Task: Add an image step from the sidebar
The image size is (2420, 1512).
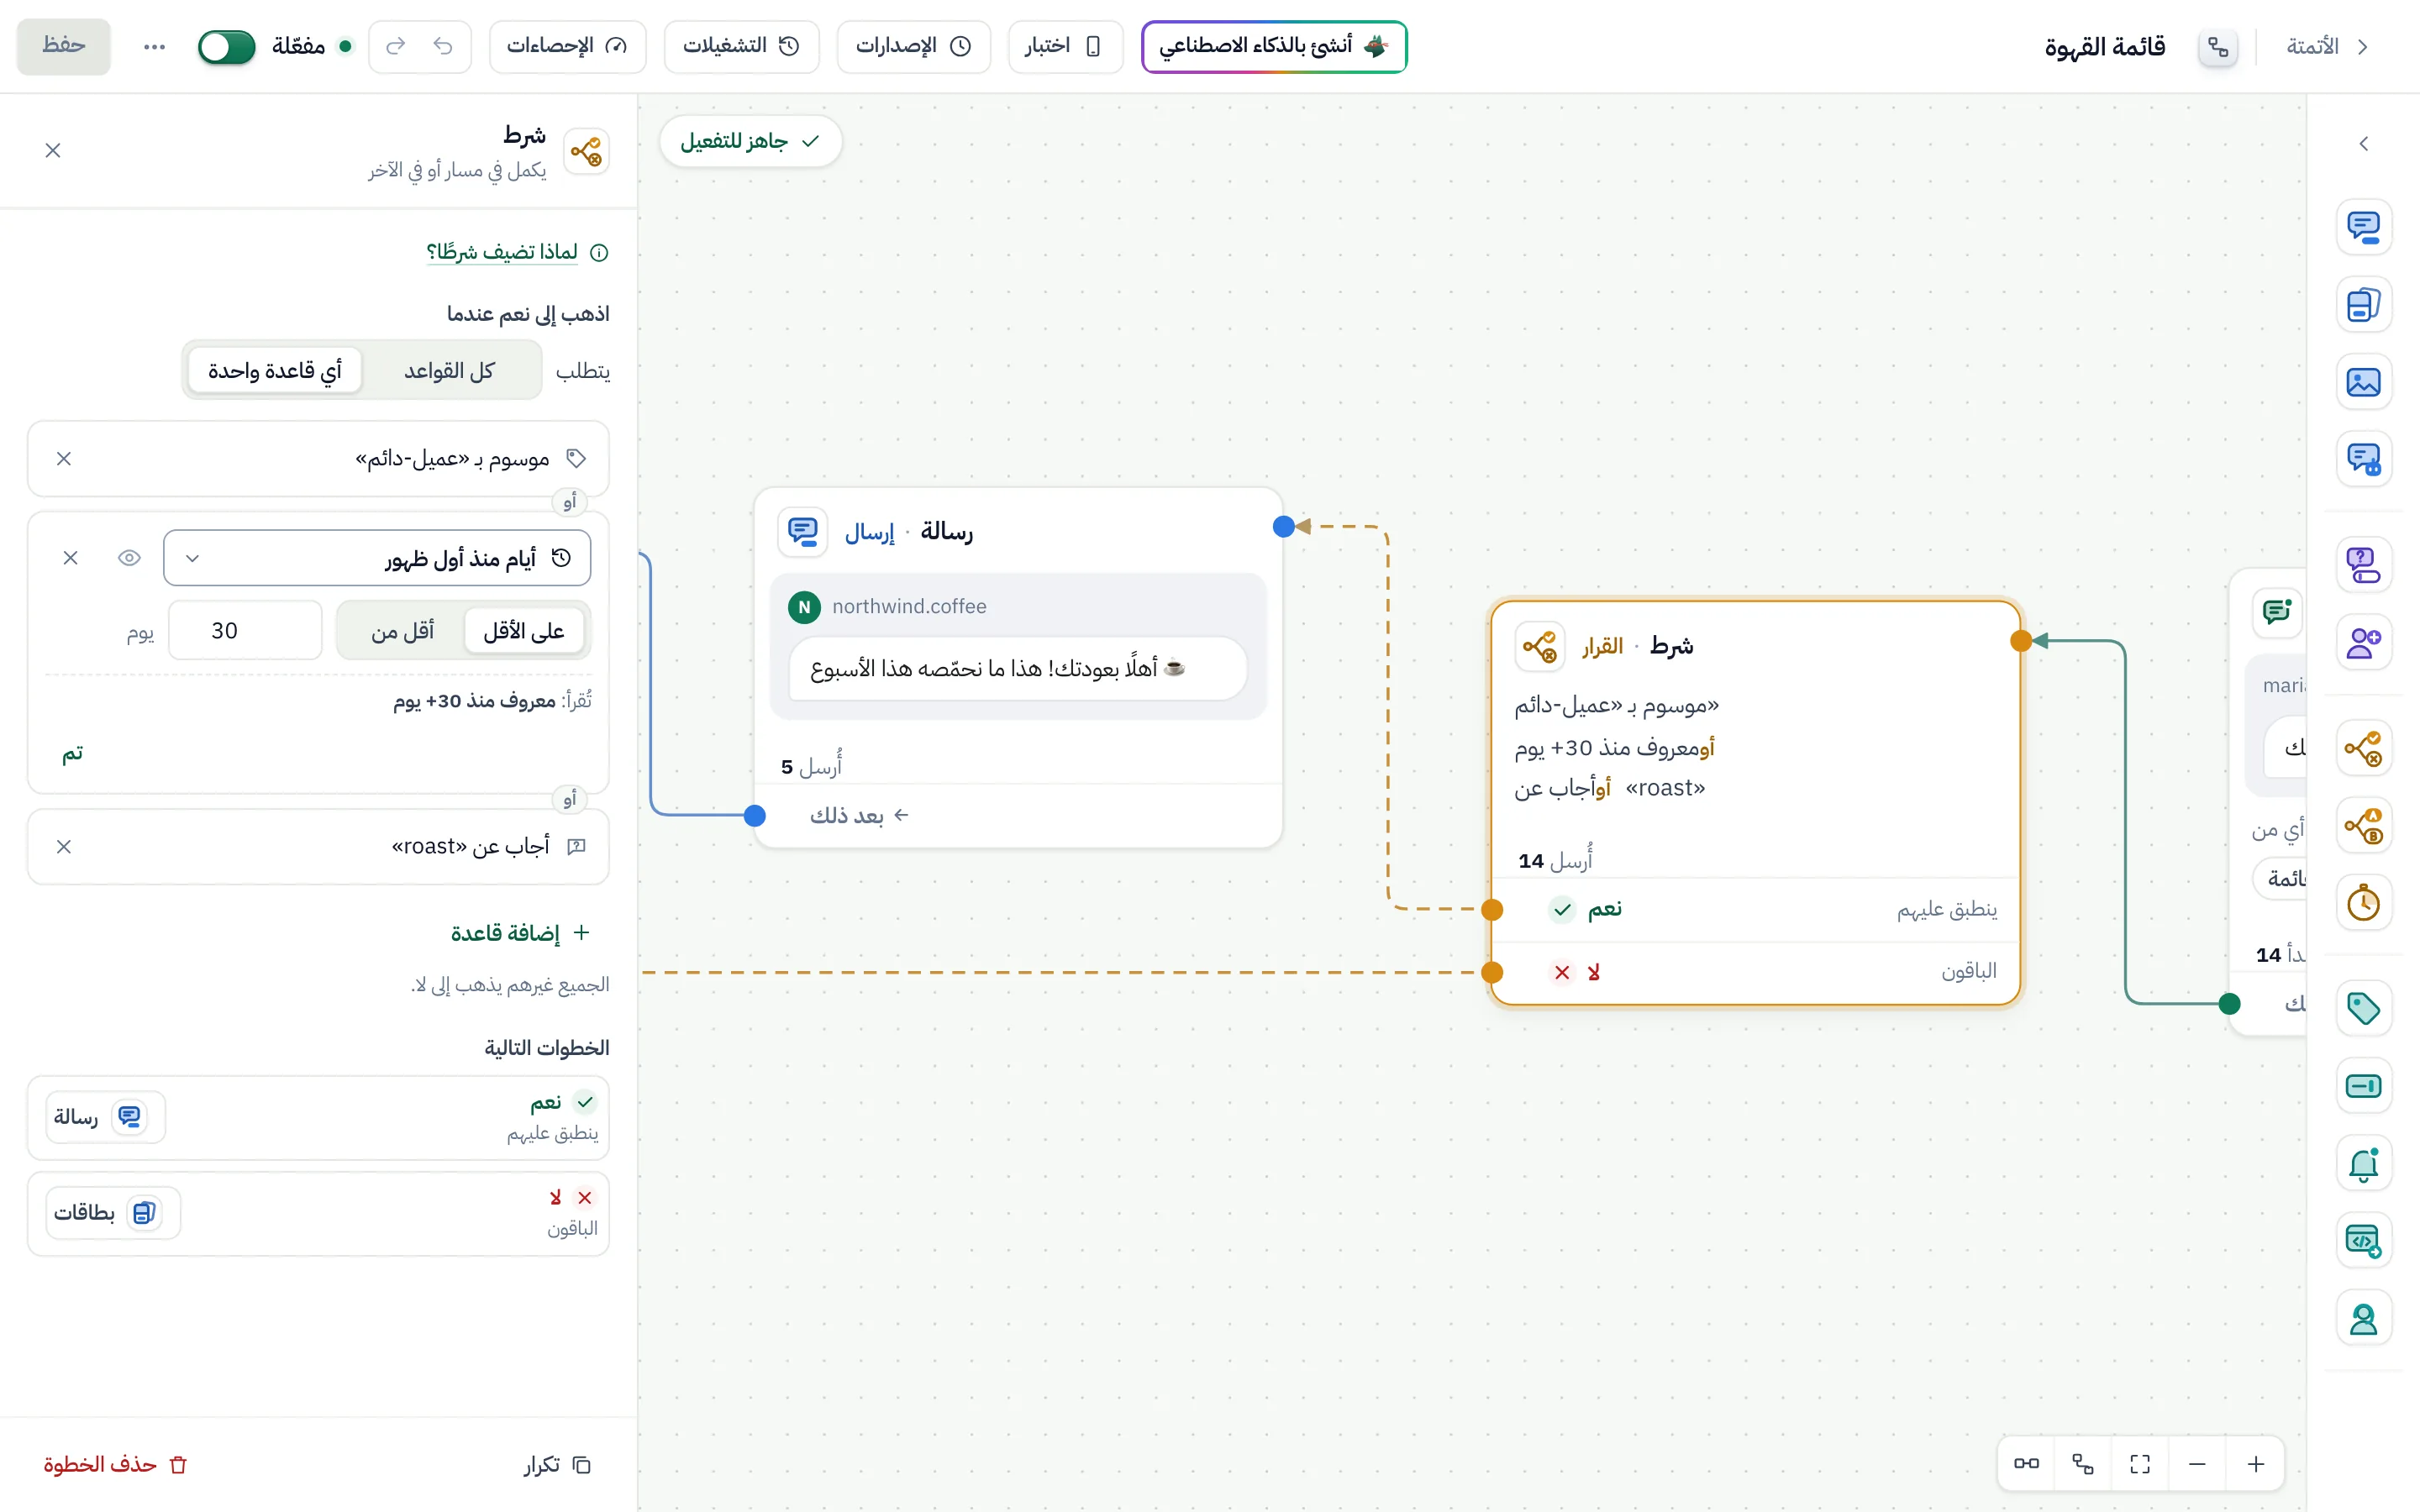Action: click(2363, 382)
